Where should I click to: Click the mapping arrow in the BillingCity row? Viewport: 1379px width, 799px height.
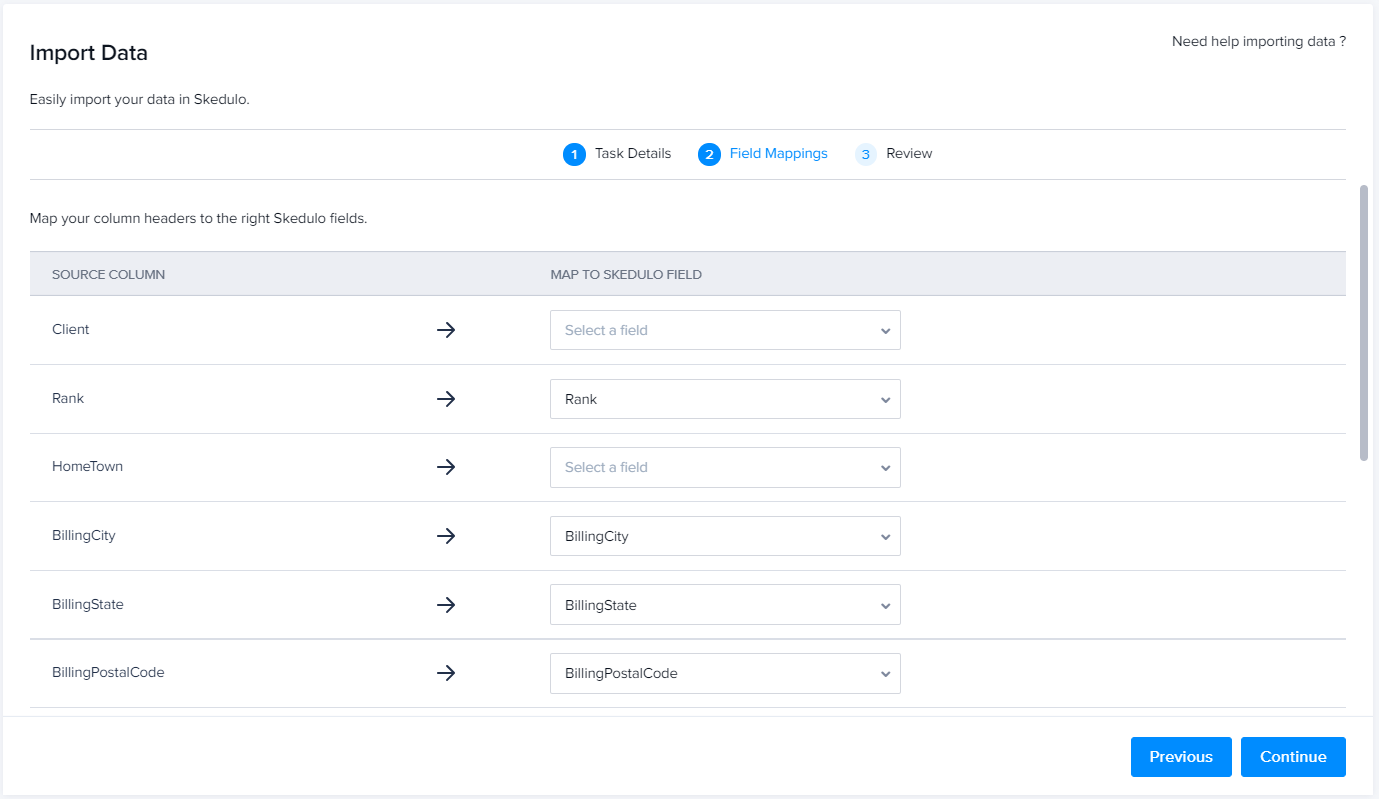point(446,536)
